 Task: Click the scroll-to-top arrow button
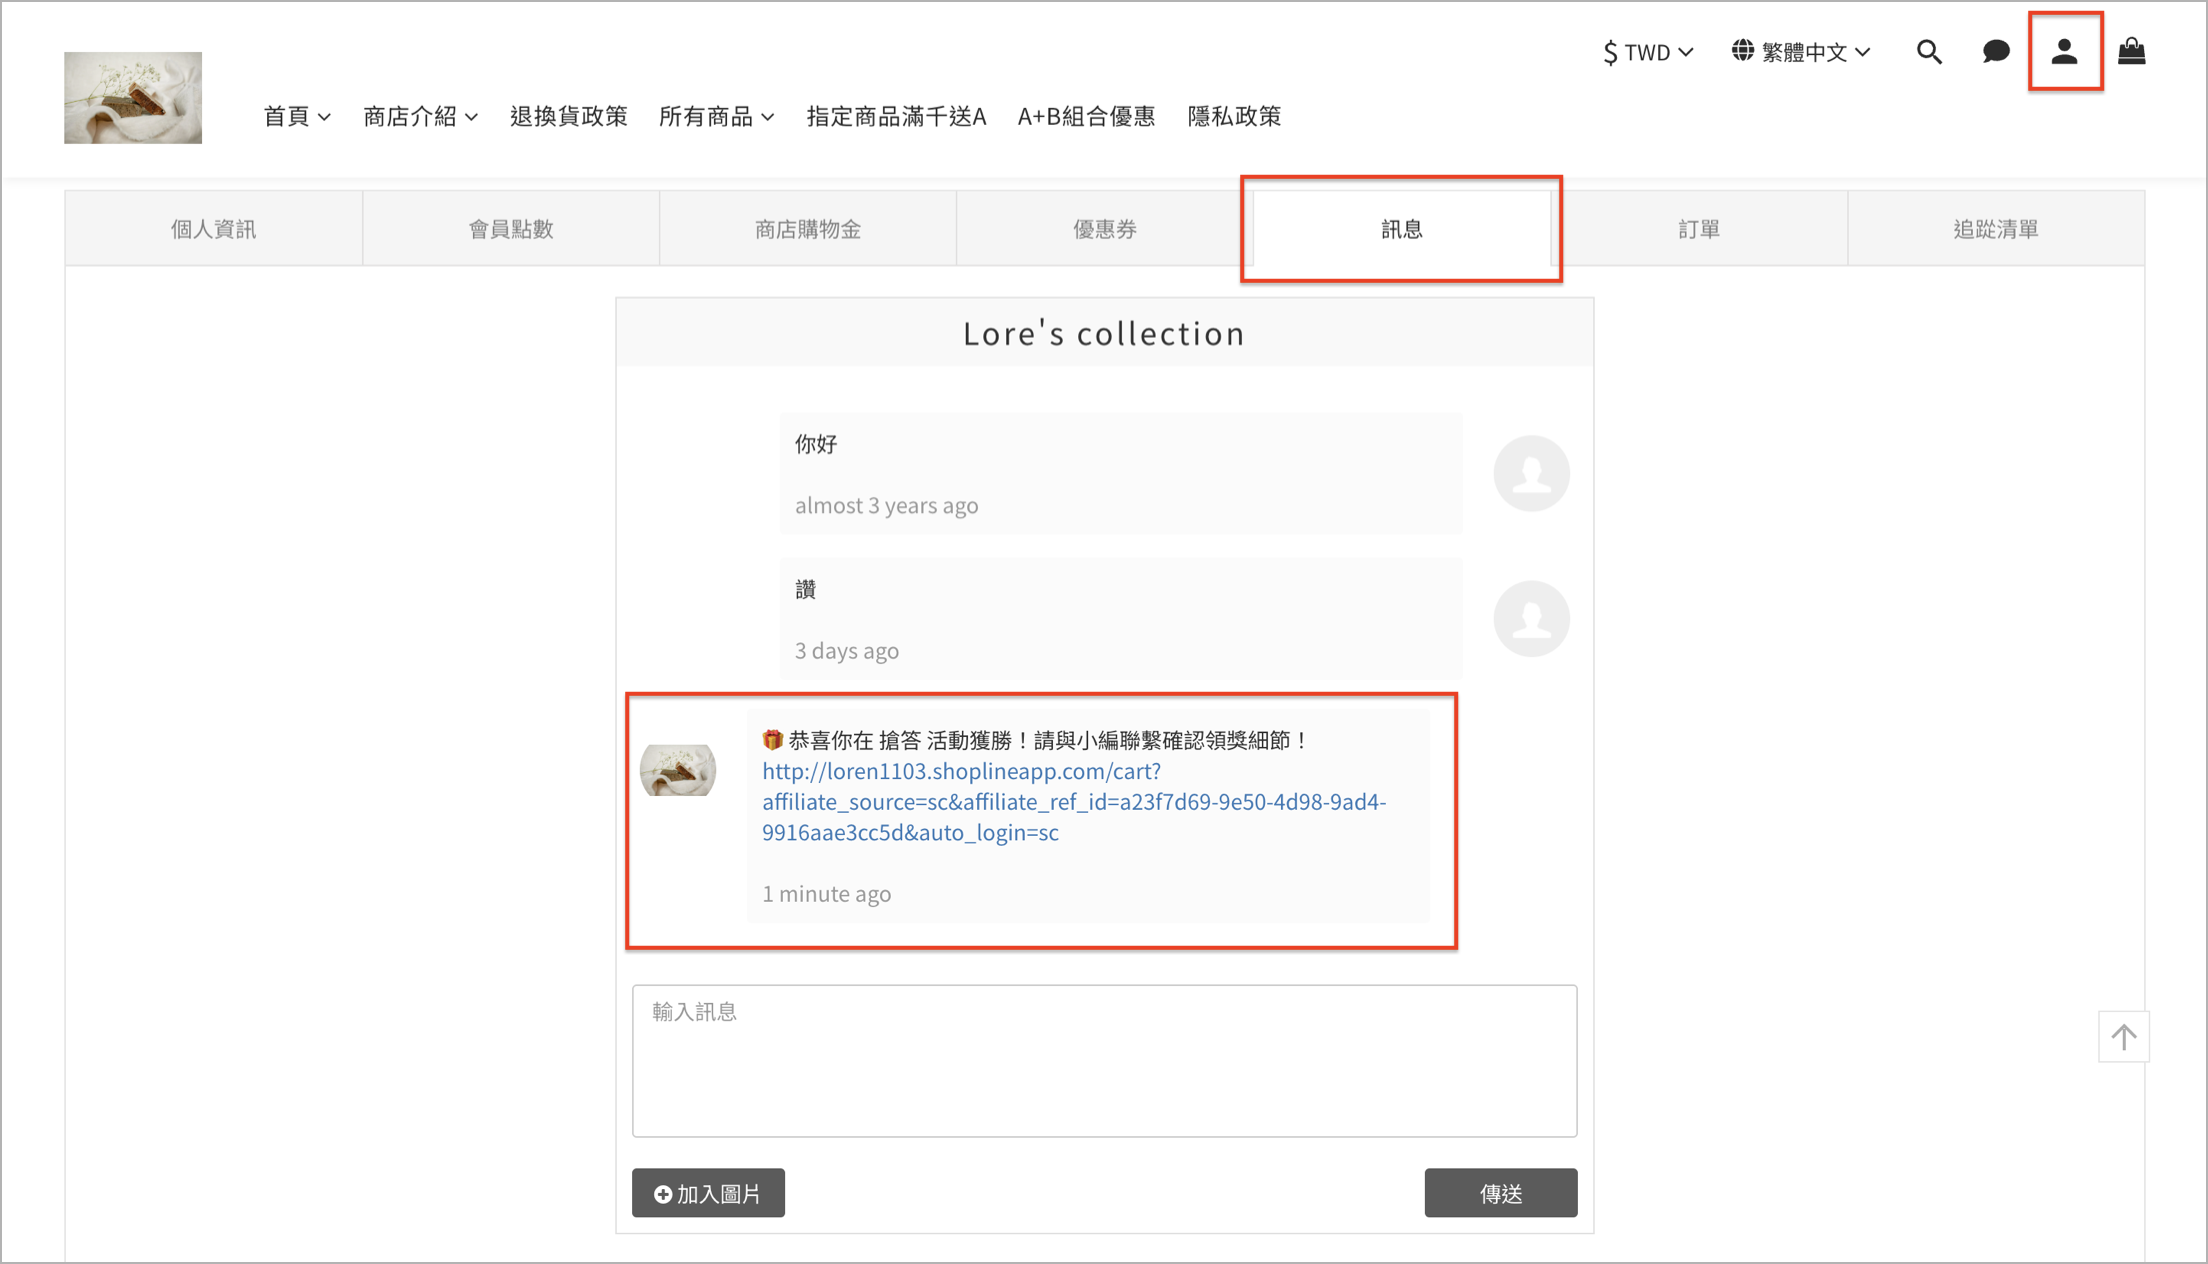point(2124,1037)
